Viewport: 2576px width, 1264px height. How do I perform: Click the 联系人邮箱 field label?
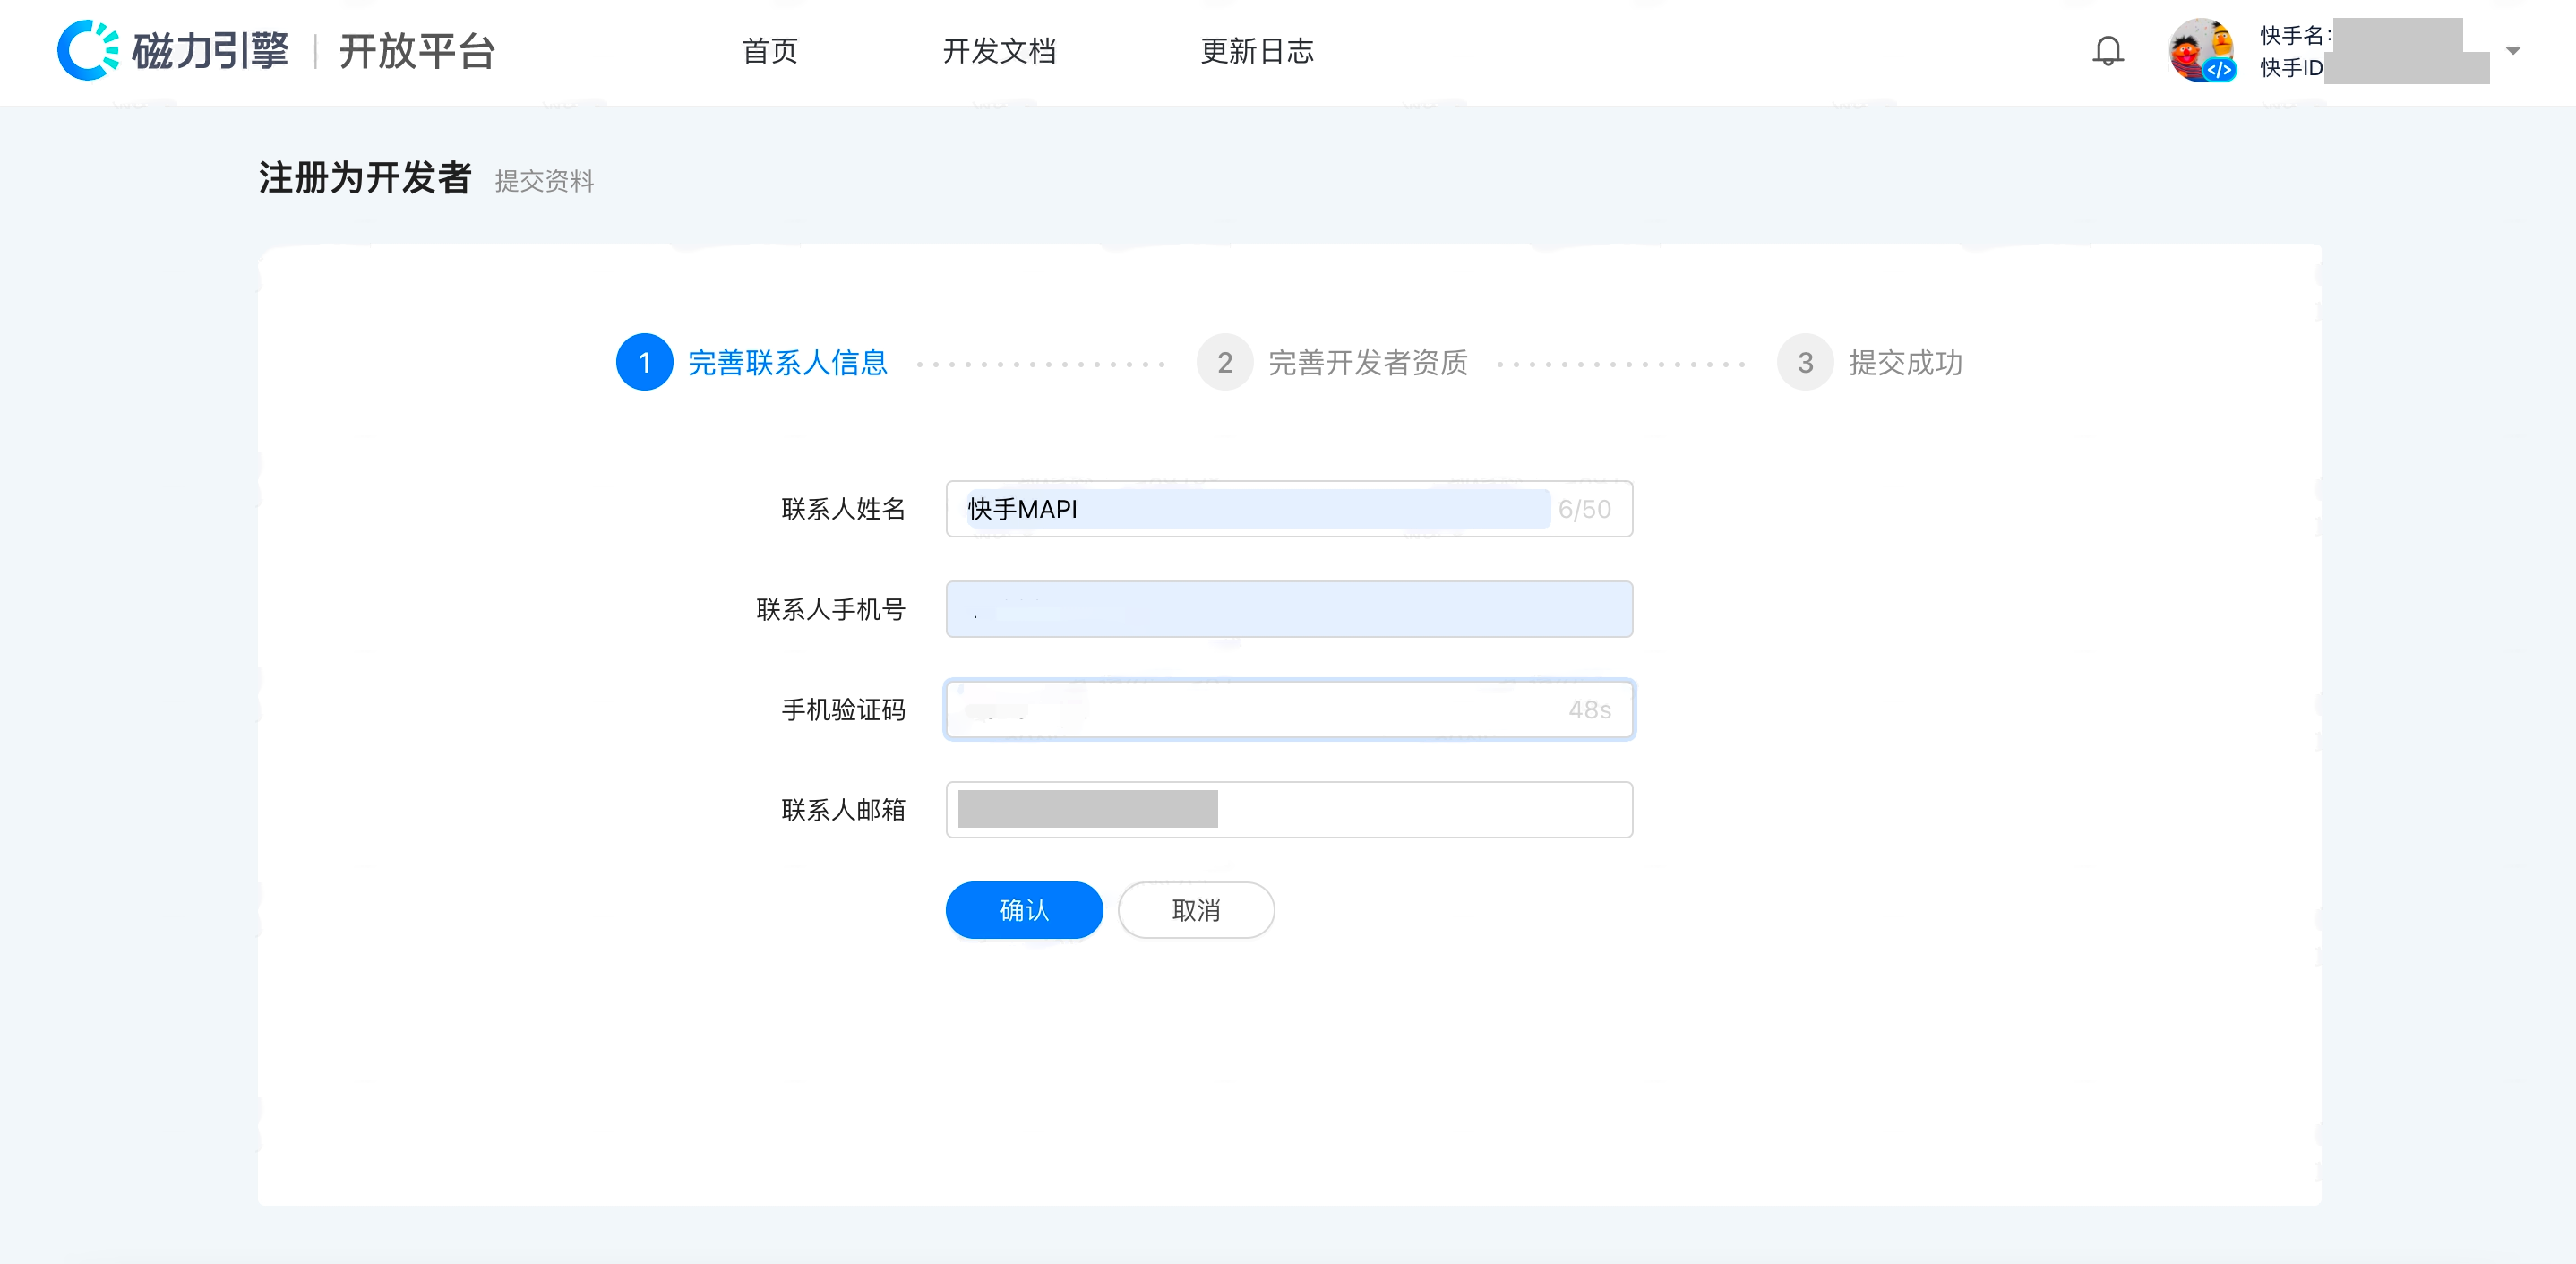(x=843, y=809)
